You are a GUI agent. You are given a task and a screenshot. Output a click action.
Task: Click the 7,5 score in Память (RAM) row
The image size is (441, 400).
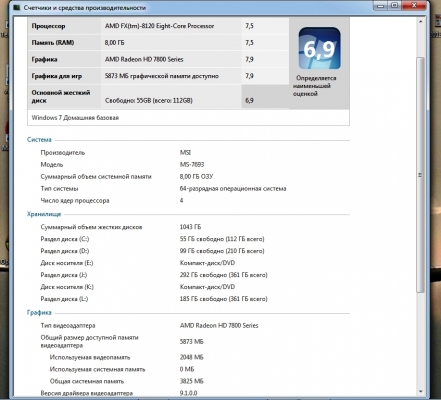[x=249, y=43]
